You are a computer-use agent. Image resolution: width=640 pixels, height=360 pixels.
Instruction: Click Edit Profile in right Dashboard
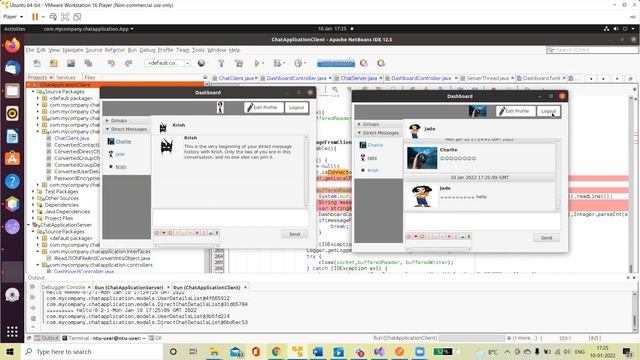coord(516,111)
